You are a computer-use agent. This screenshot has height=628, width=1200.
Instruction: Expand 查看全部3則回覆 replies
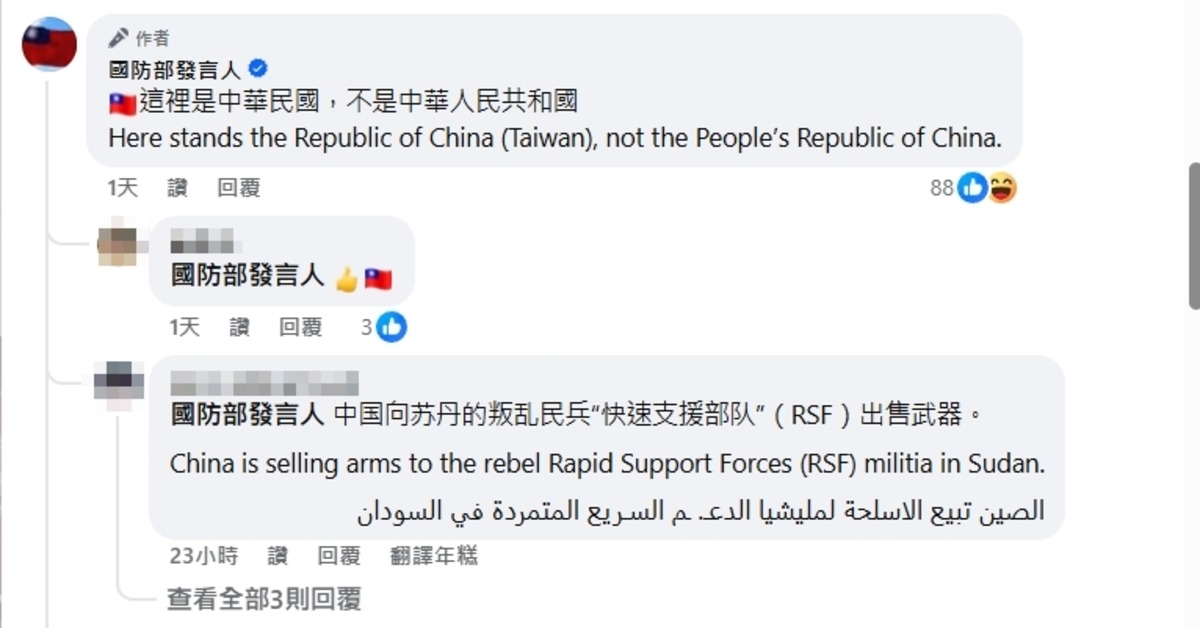[264, 599]
